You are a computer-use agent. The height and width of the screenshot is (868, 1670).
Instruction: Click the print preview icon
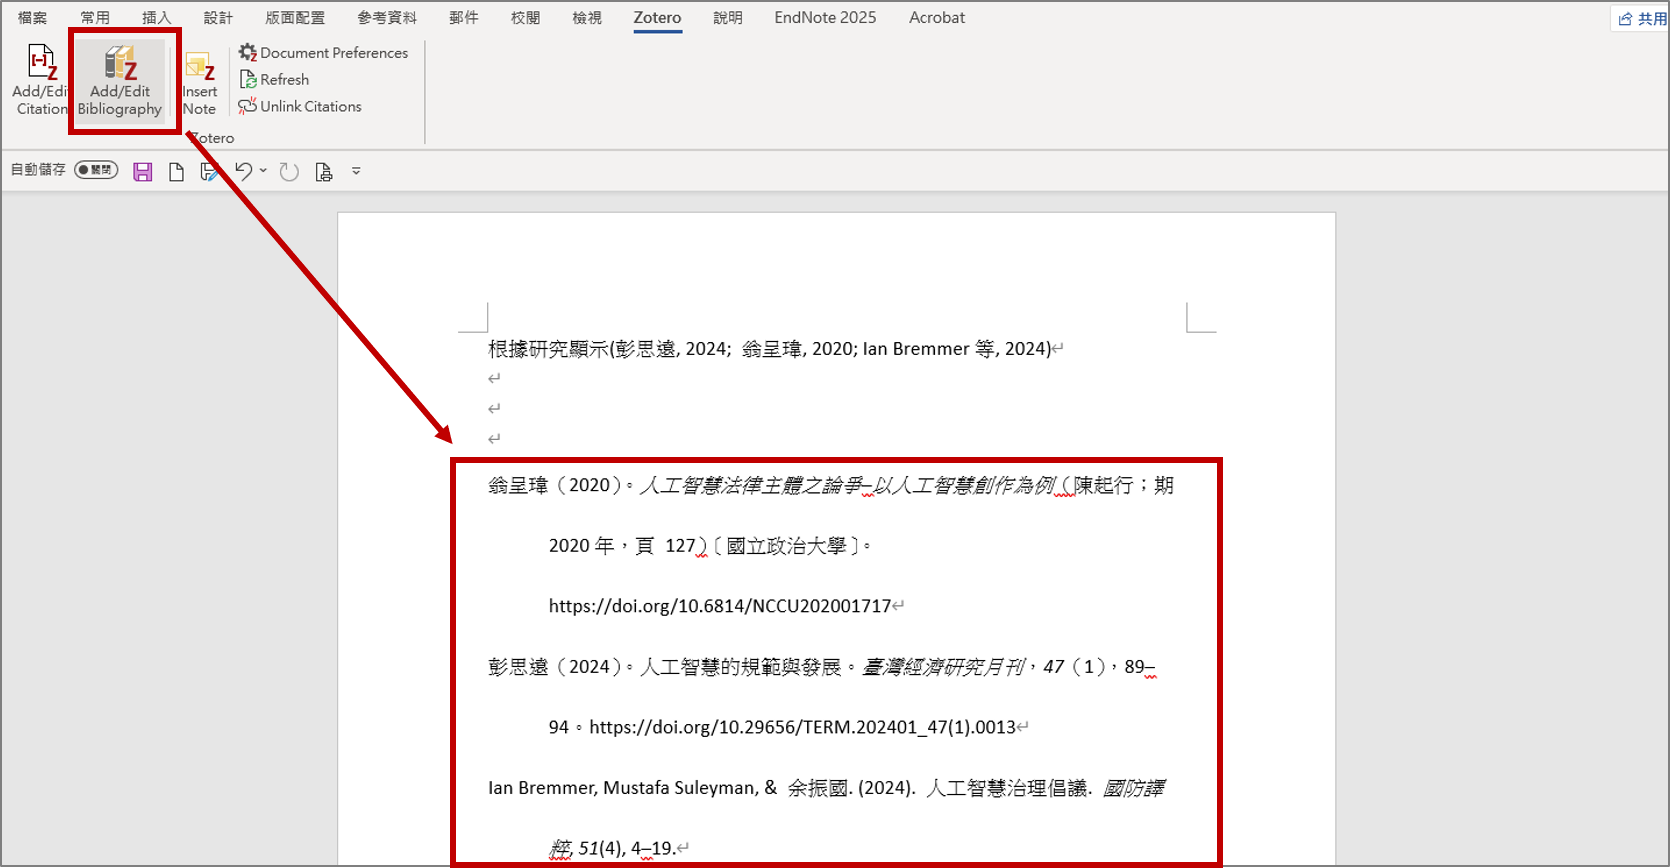[x=323, y=172]
